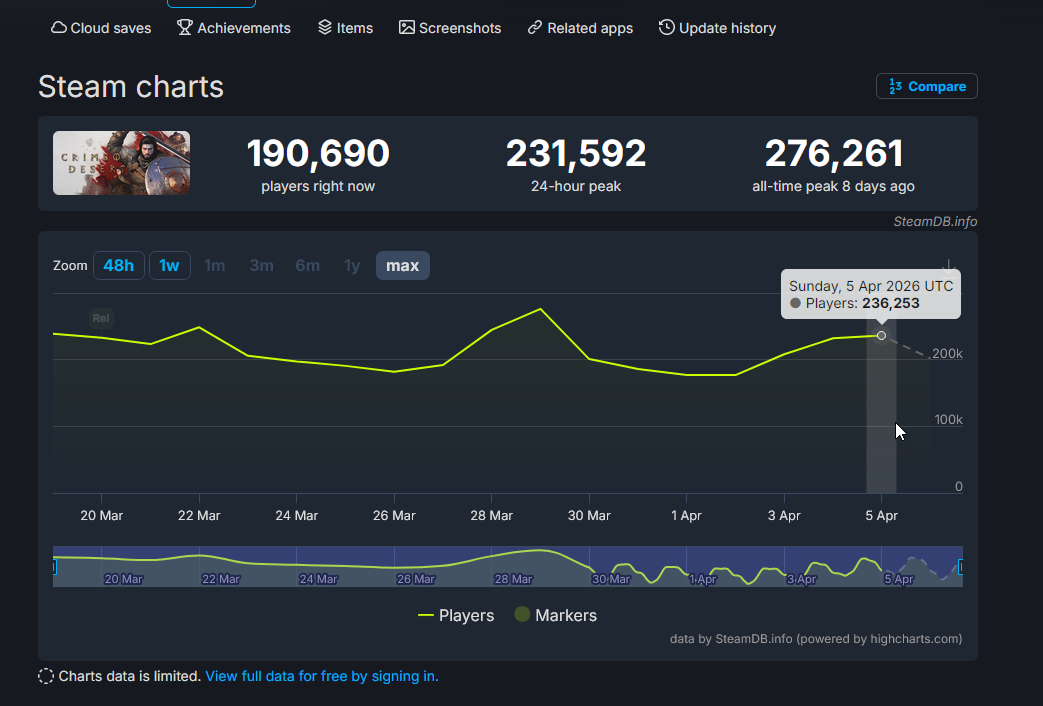Screen dimensions: 1043x706
Task: Click the picture icon beside Screenshots
Action: (x=406, y=27)
